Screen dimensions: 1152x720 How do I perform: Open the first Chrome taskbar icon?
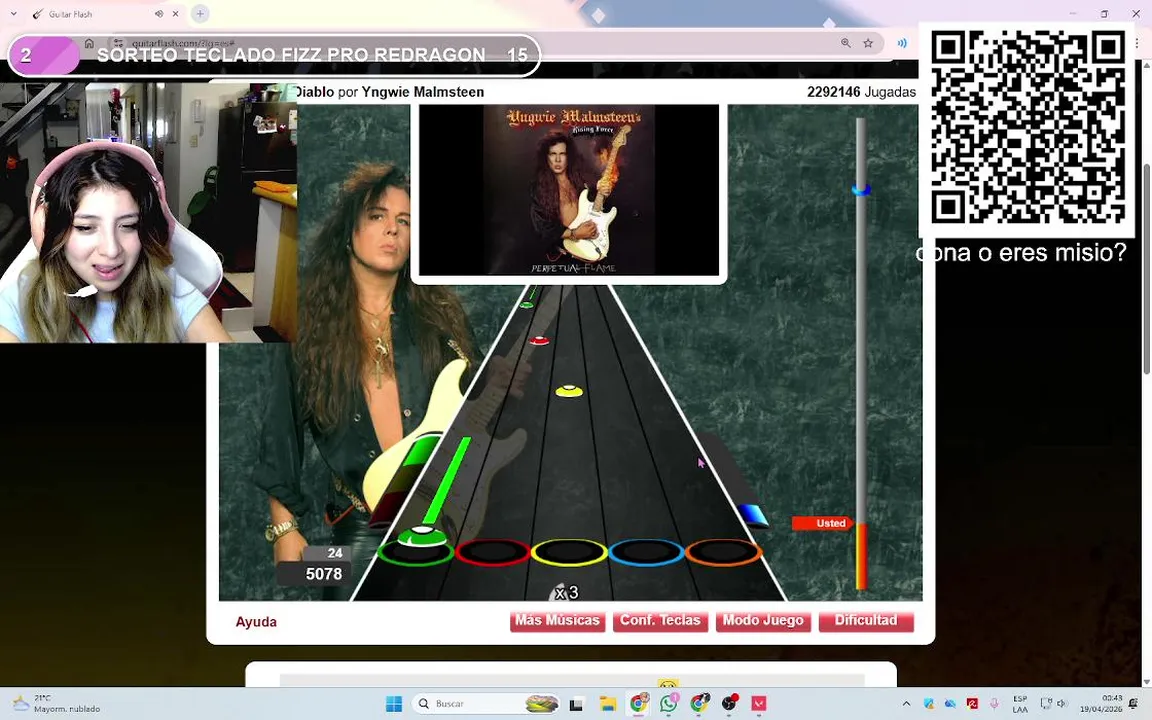click(x=638, y=704)
